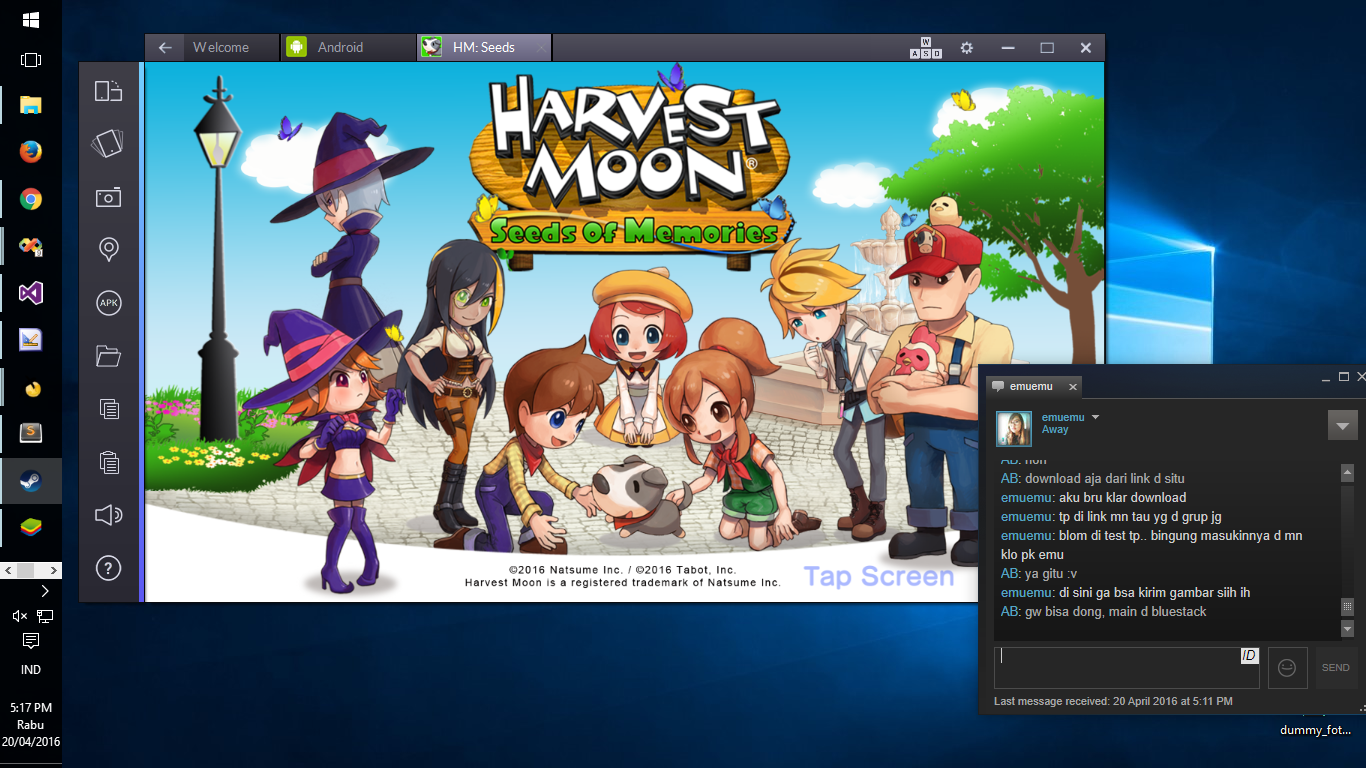Switch to the Welcome tab
1366x768 pixels.
click(221, 47)
